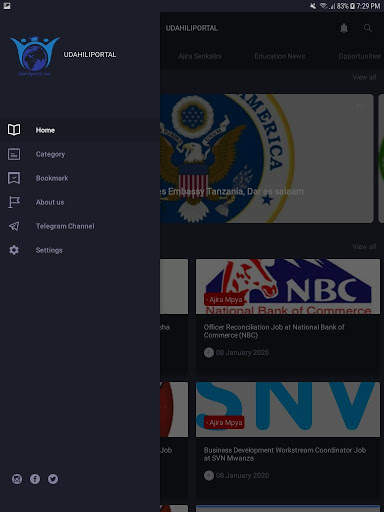
Task: Click the search magnifier icon
Action: click(368, 28)
